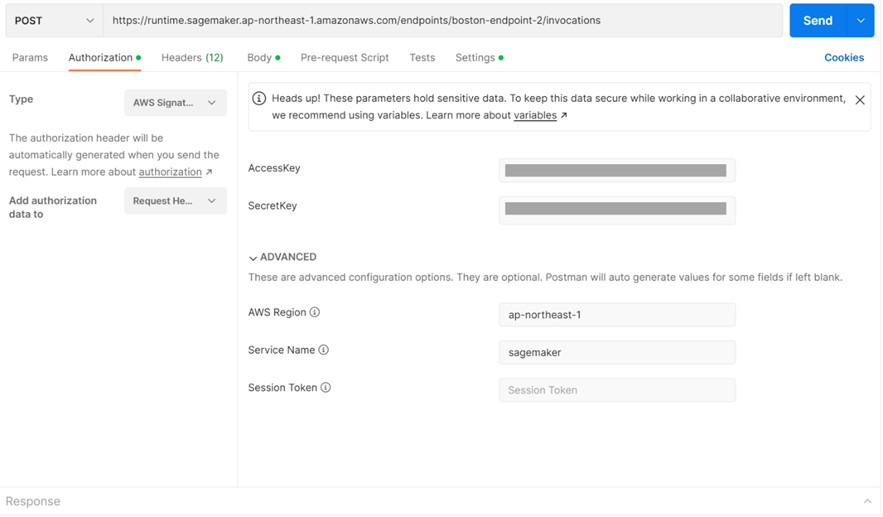Image resolution: width=883 pixels, height=517 pixels.
Task: Open the Body tab
Action: click(260, 58)
